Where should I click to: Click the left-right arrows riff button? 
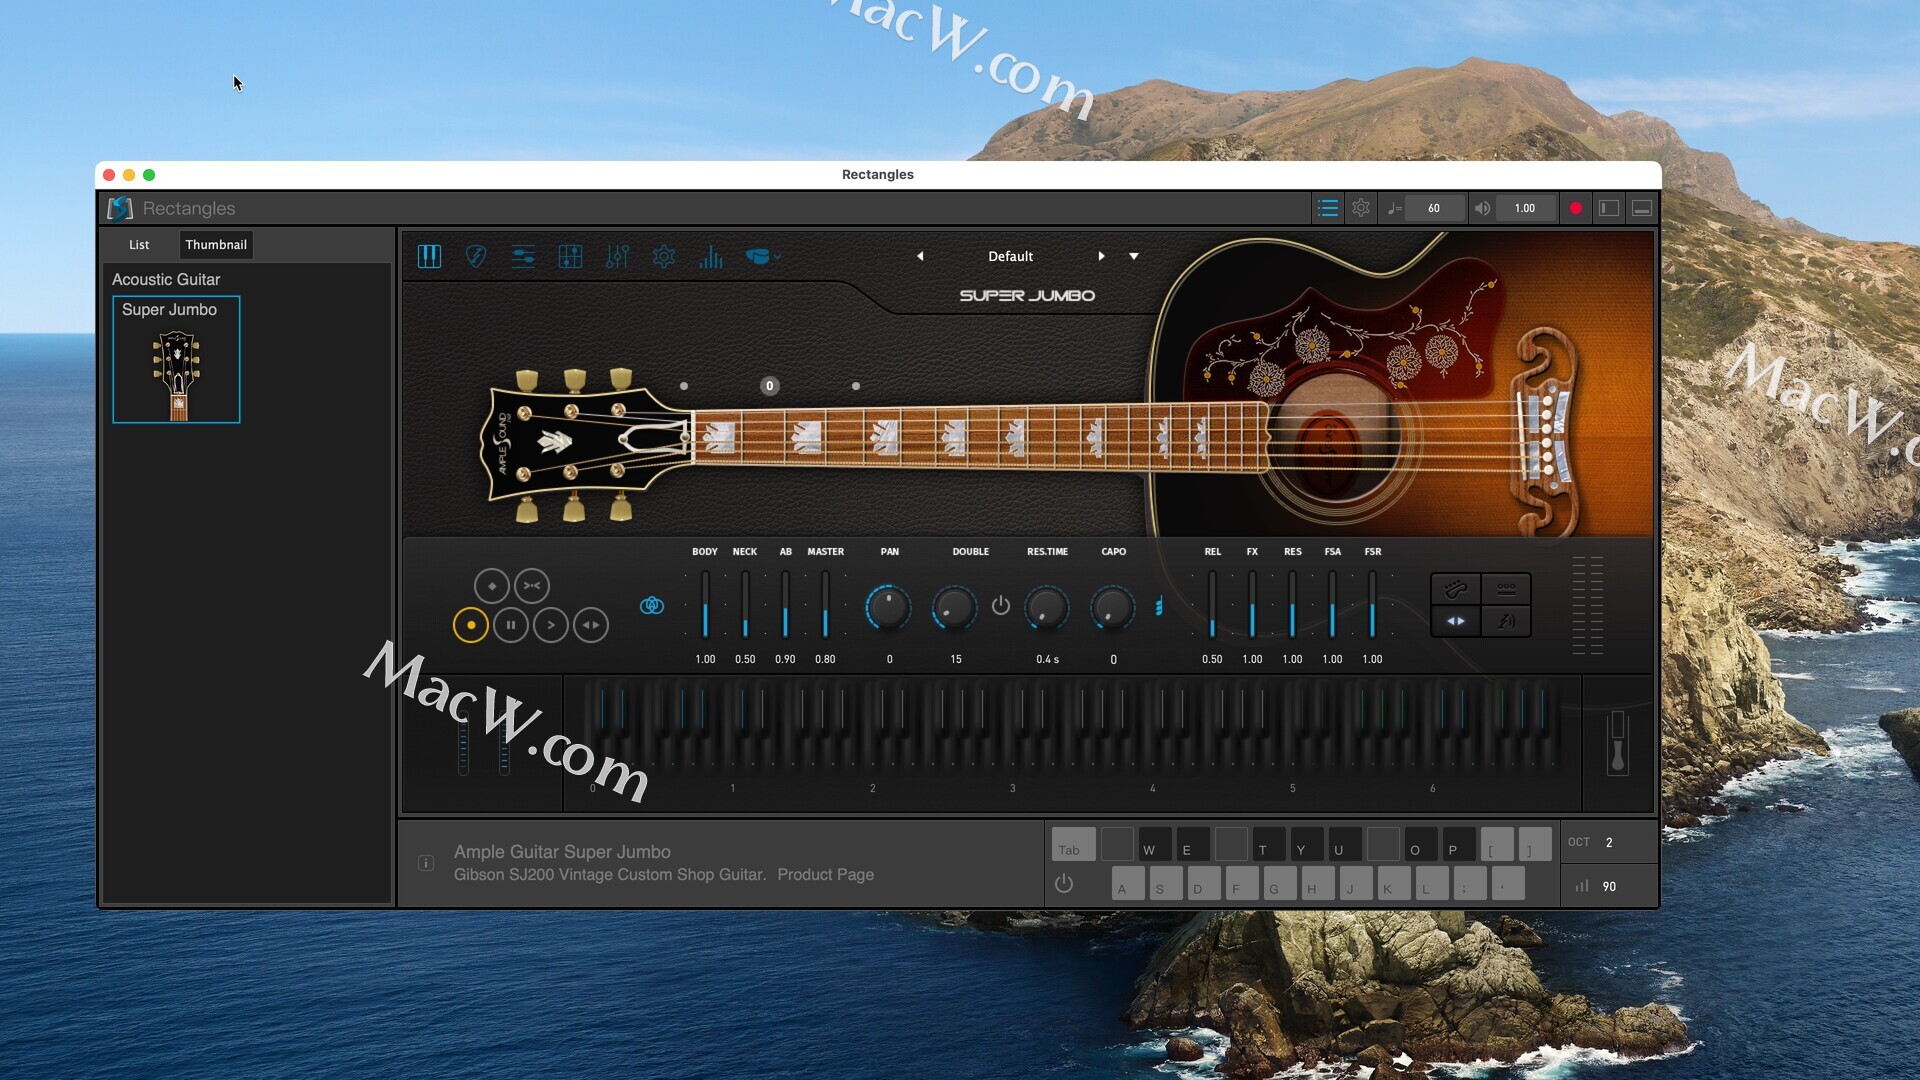pyautogui.click(x=591, y=625)
